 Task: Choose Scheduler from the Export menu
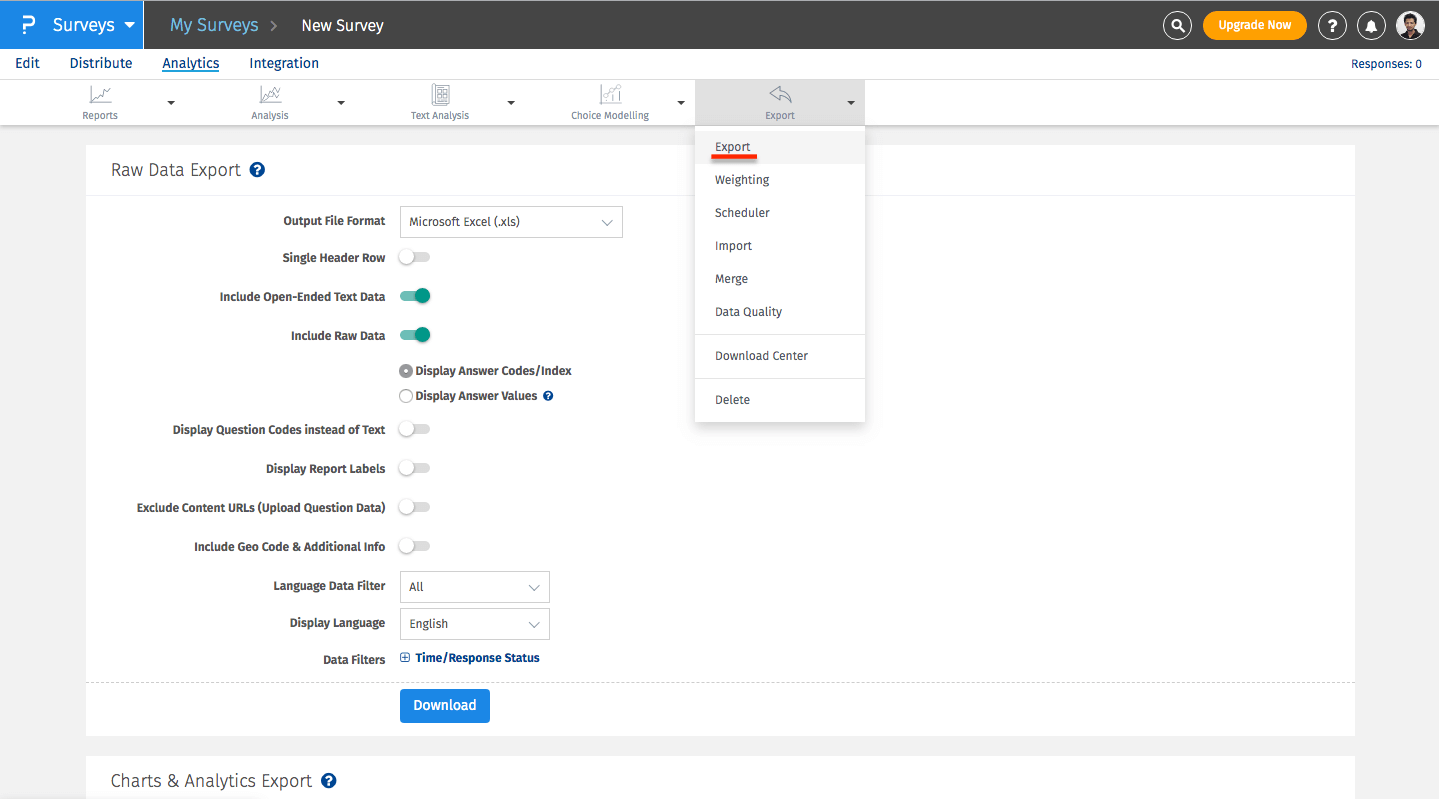tap(742, 213)
